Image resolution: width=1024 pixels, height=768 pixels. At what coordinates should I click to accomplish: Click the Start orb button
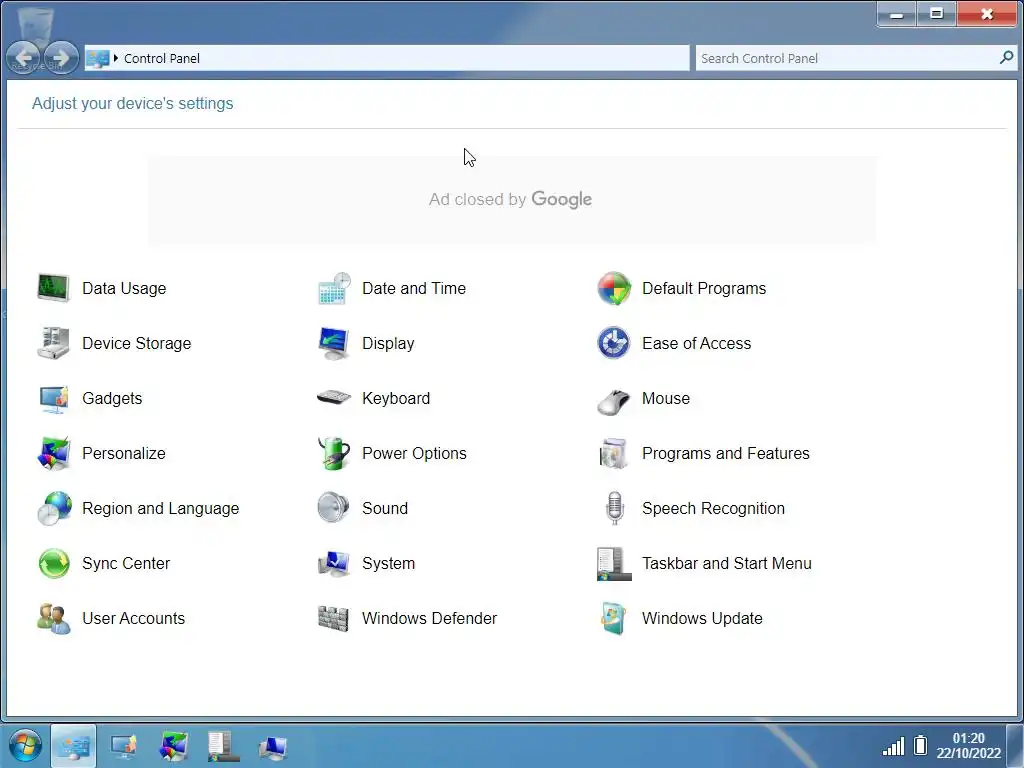[25, 745]
